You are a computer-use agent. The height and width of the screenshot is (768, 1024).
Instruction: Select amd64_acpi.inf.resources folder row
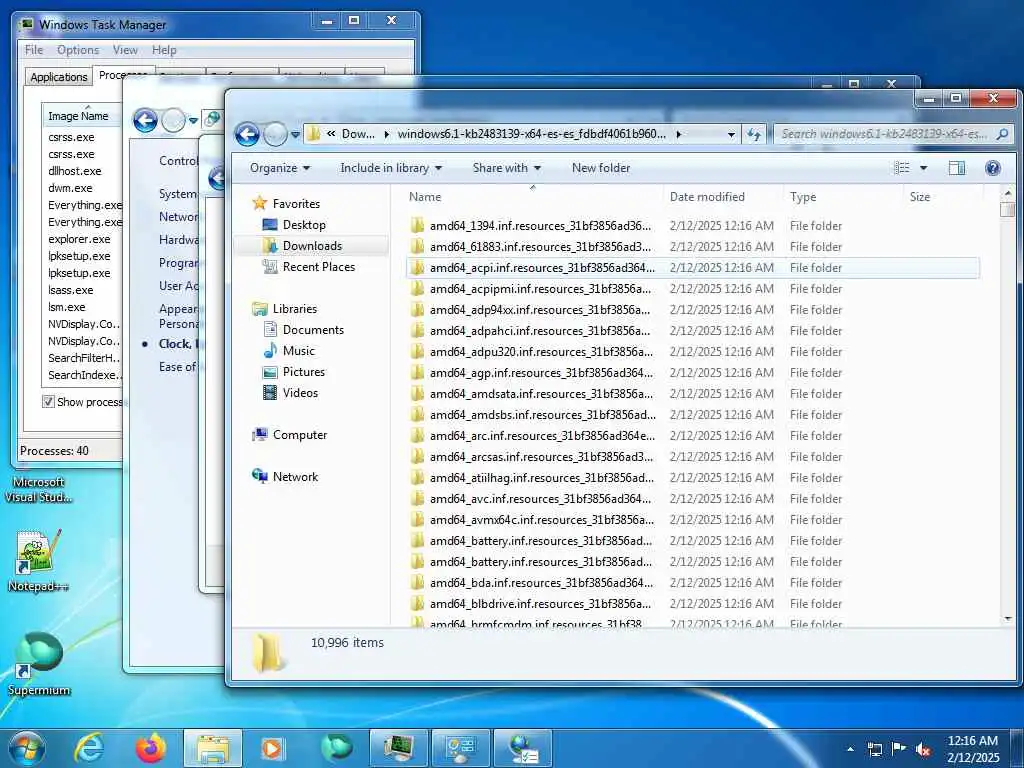[692, 268]
